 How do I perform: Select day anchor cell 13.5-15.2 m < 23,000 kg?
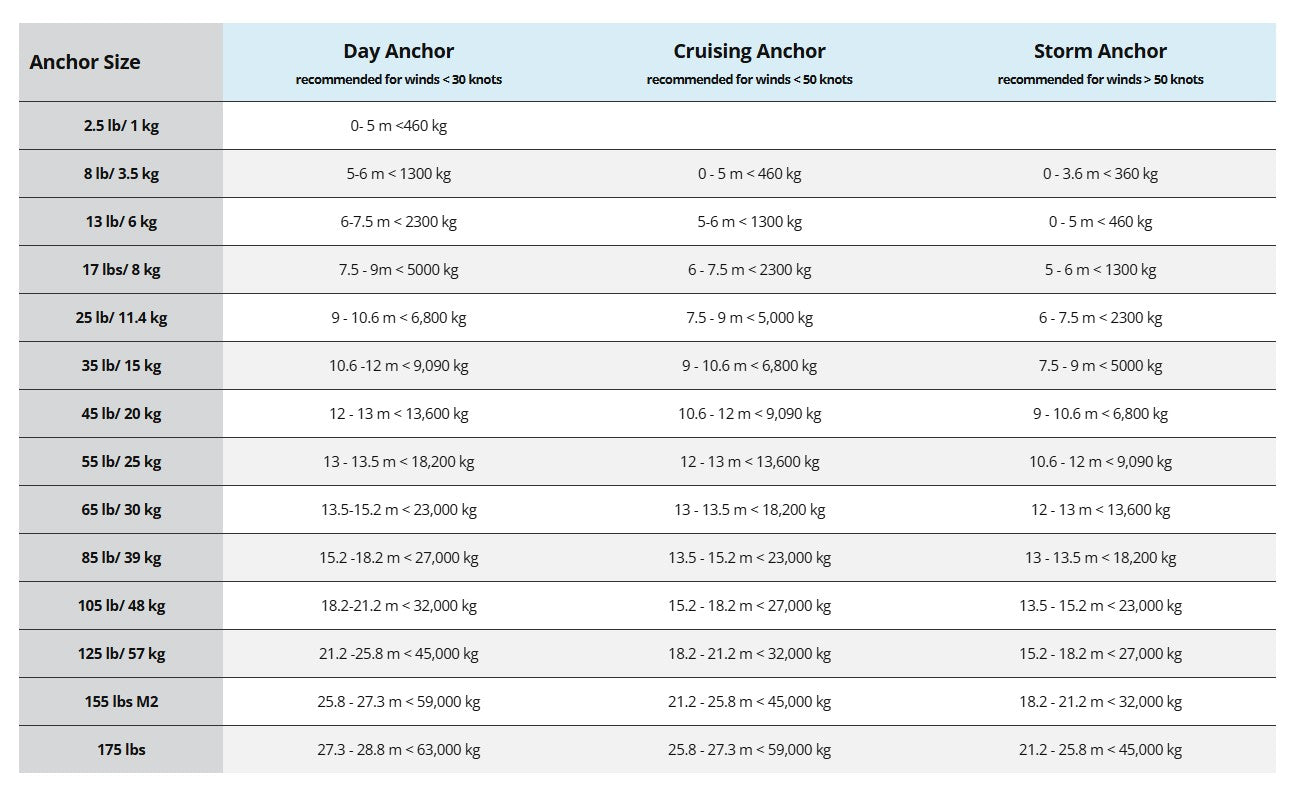(399, 510)
